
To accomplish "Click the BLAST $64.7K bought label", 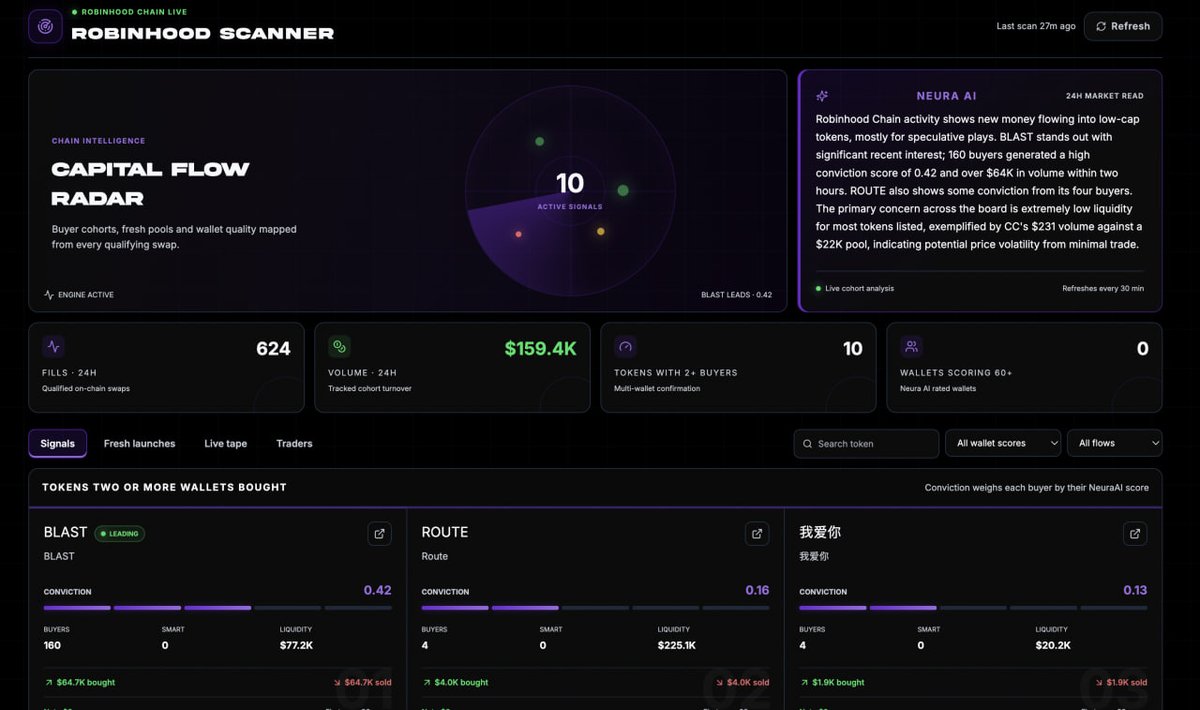I will (80, 682).
